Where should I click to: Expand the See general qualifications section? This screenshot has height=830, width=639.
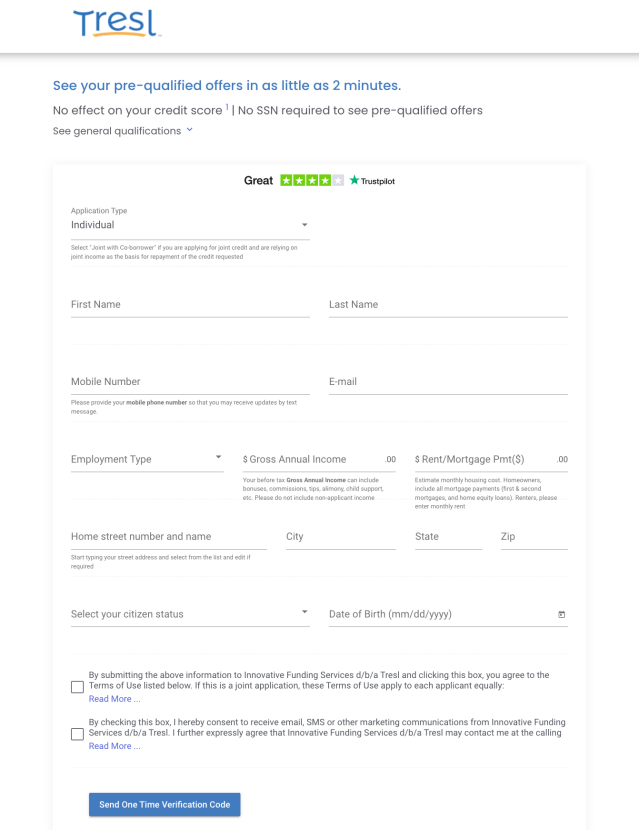tap(121, 130)
